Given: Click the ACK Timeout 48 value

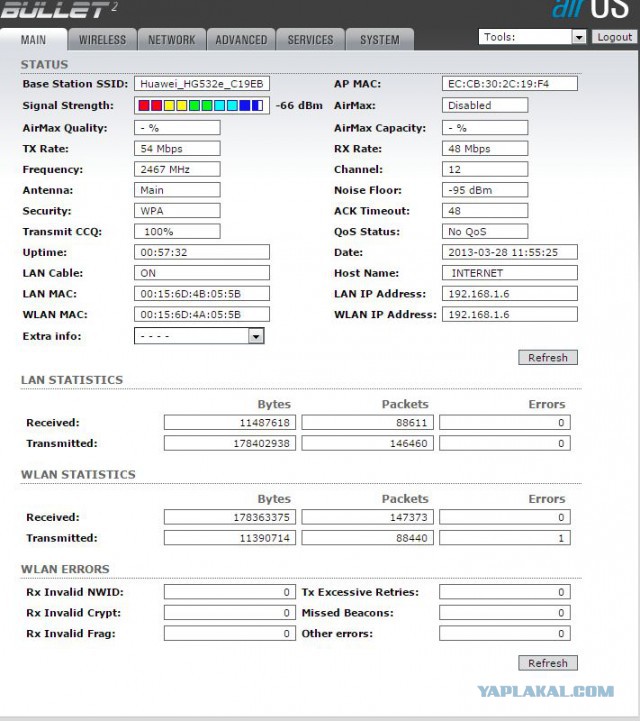Looking at the screenshot, I should pyautogui.click(x=485, y=211).
